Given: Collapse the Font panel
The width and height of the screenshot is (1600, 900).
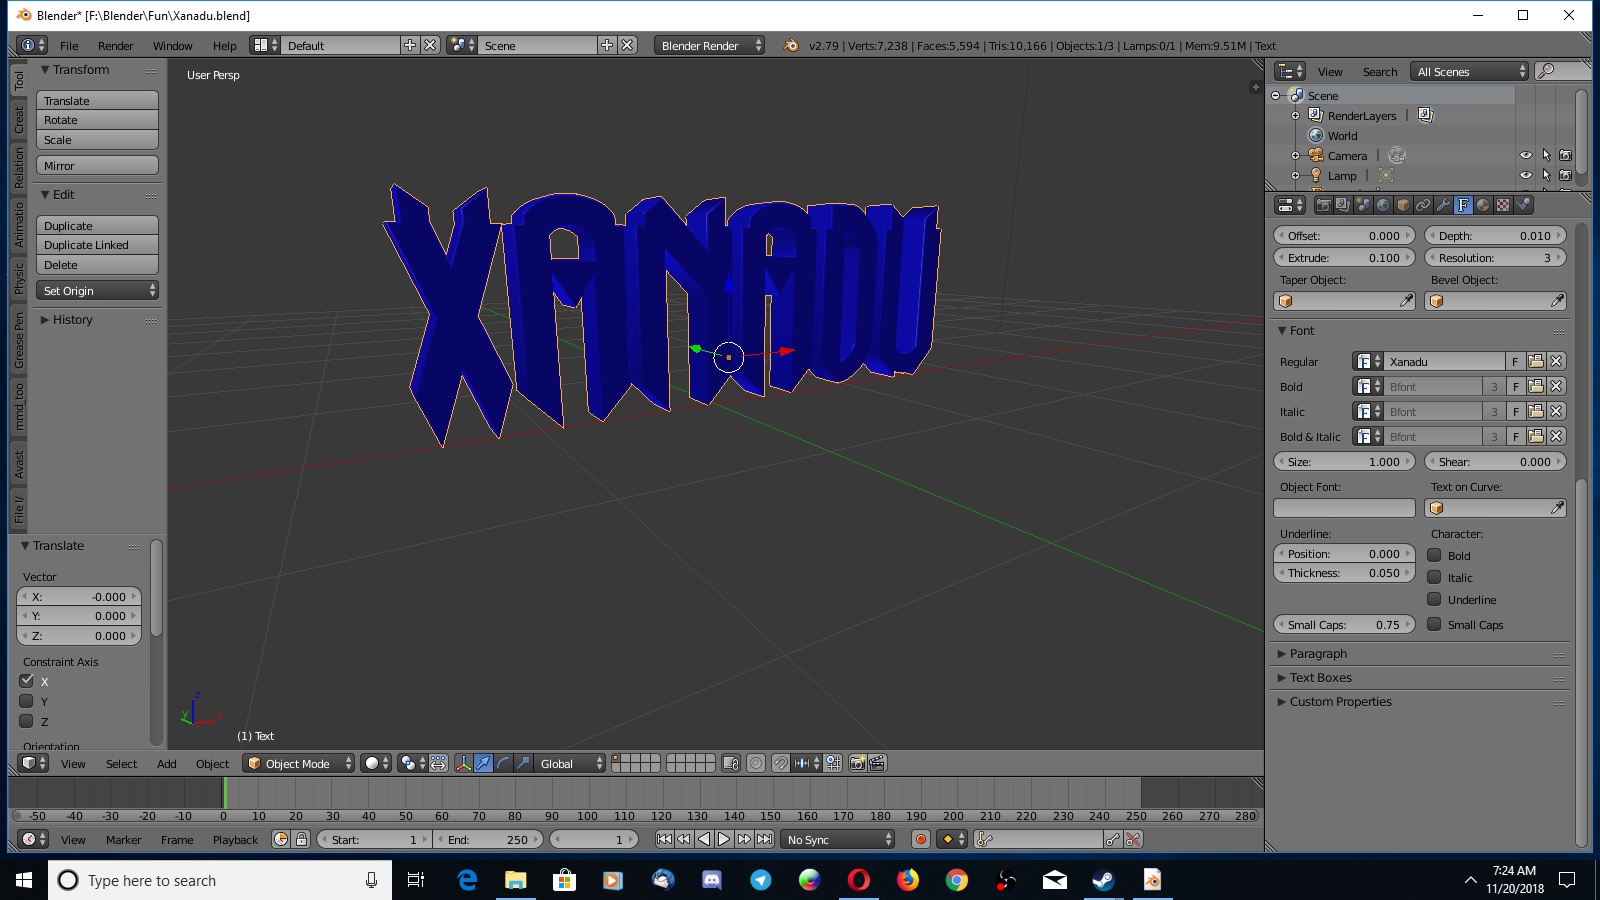Looking at the screenshot, I should click(1301, 330).
